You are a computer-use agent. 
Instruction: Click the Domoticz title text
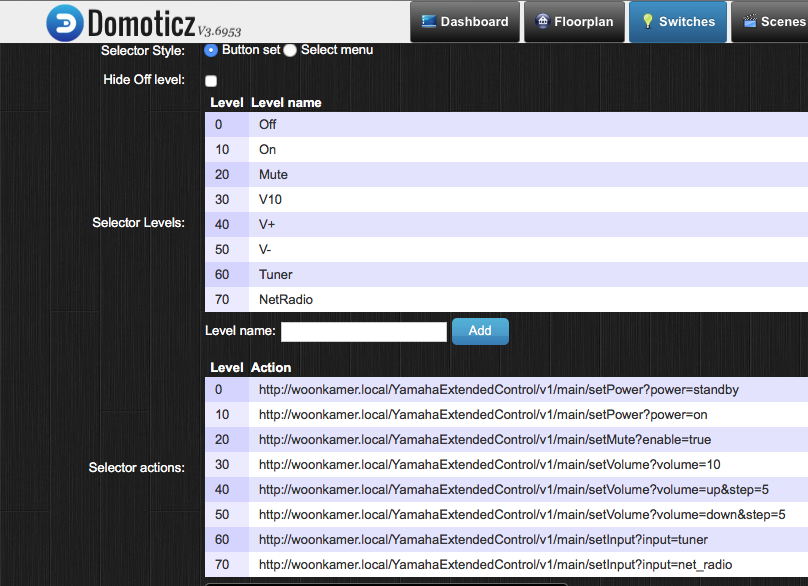(x=142, y=23)
